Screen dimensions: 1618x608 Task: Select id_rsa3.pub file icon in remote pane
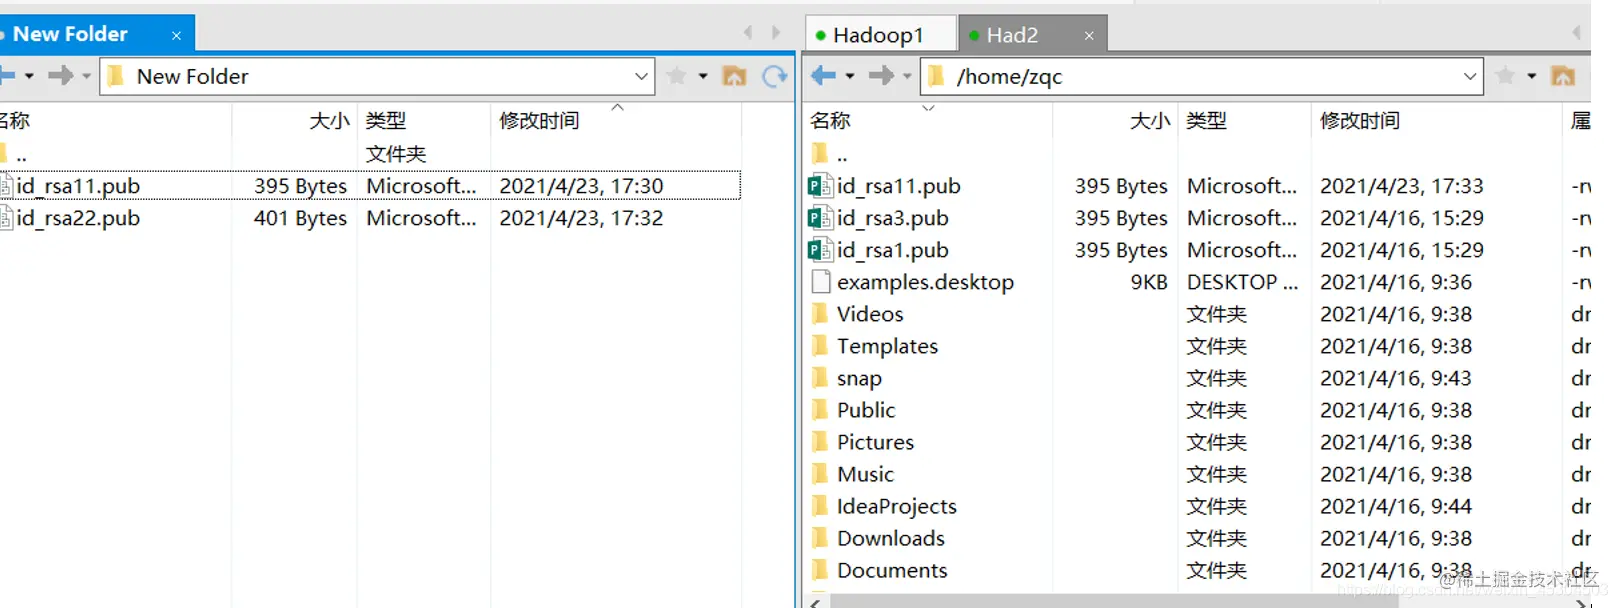tap(820, 218)
